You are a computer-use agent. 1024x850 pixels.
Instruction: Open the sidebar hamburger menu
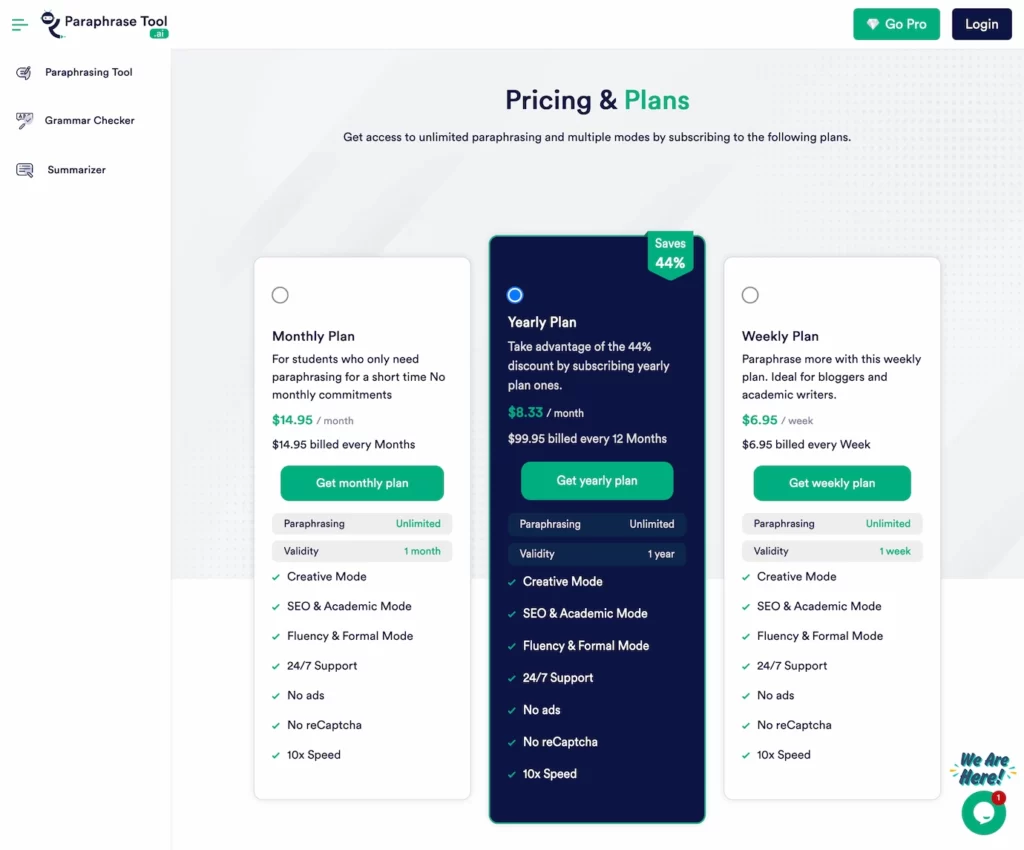(19, 24)
